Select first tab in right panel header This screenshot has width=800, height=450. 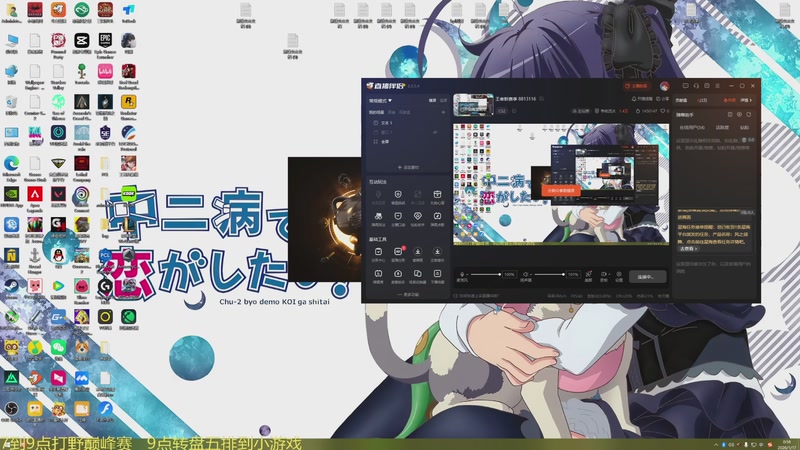(682, 101)
